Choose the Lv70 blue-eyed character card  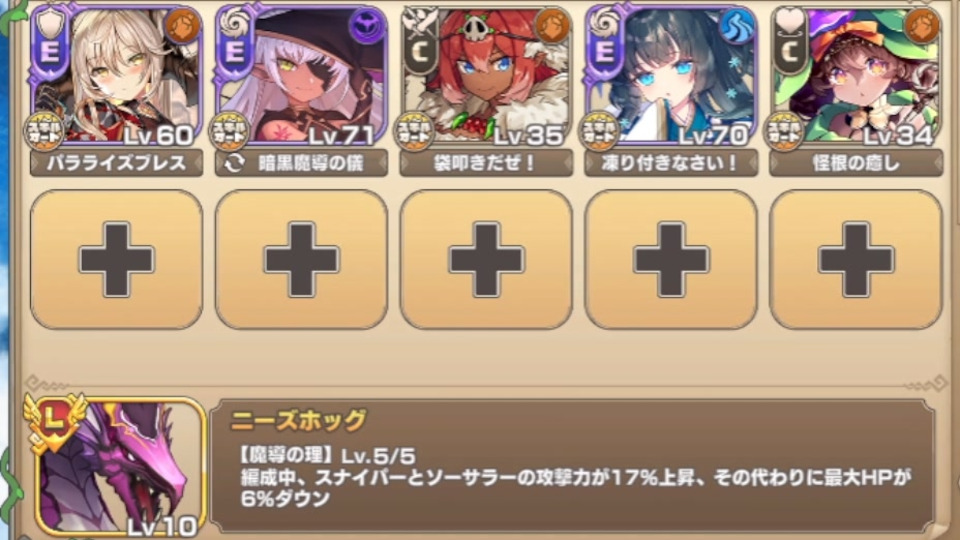[671, 75]
